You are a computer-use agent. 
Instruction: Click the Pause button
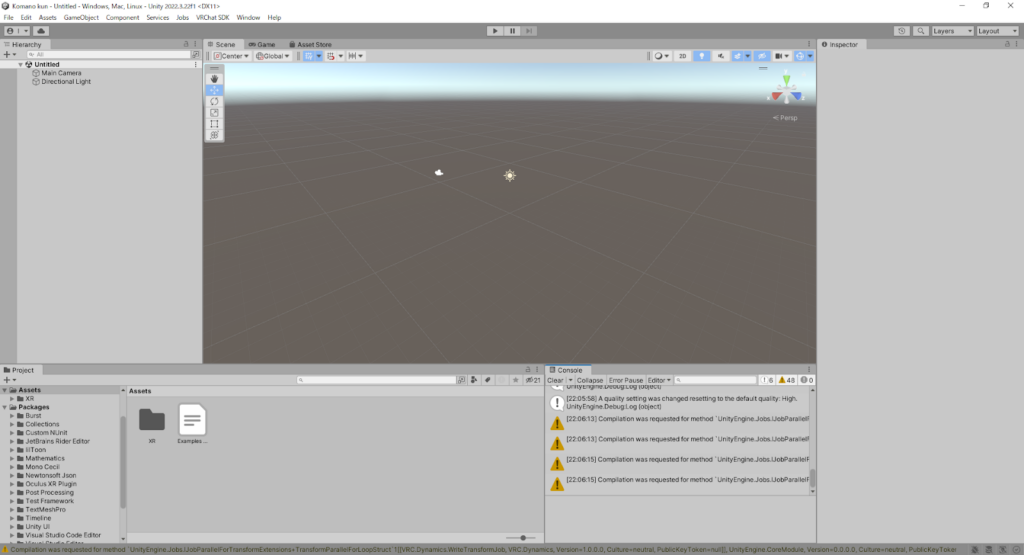tap(512, 31)
